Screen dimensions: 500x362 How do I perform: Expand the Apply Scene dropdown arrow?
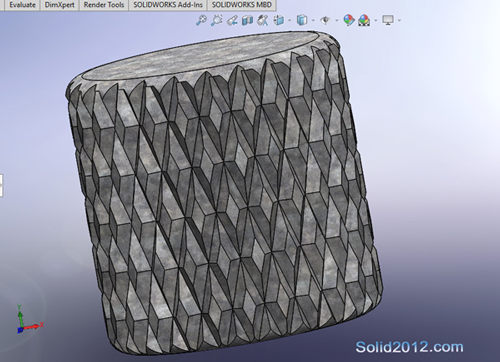pos(376,21)
